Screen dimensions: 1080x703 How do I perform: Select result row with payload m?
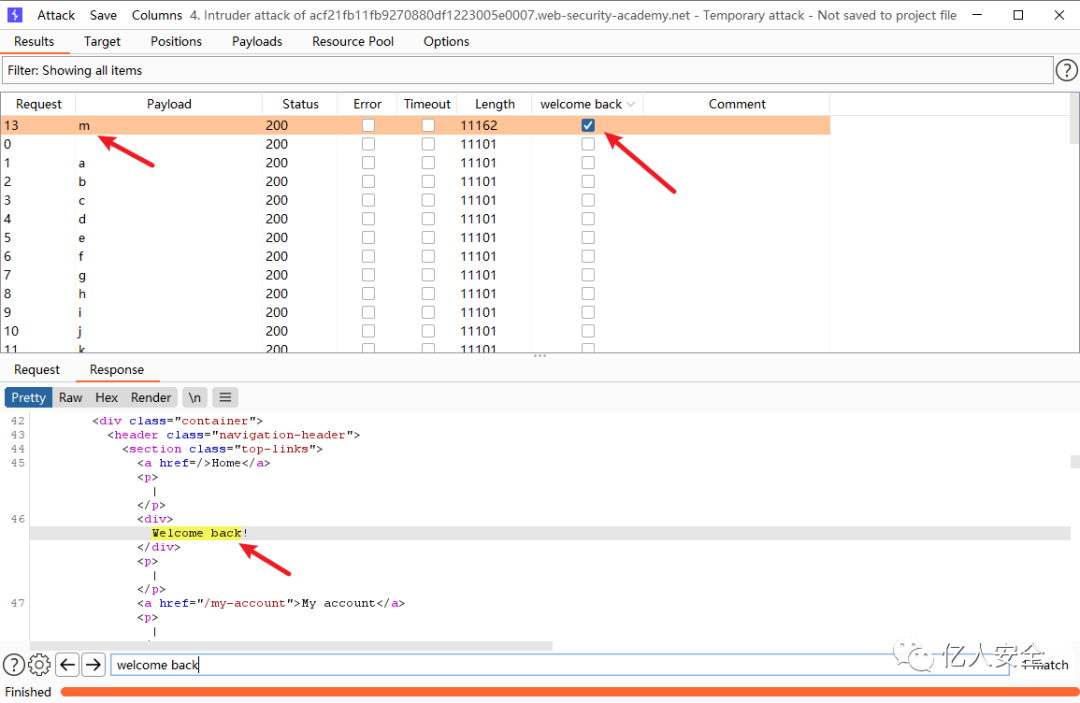point(415,125)
